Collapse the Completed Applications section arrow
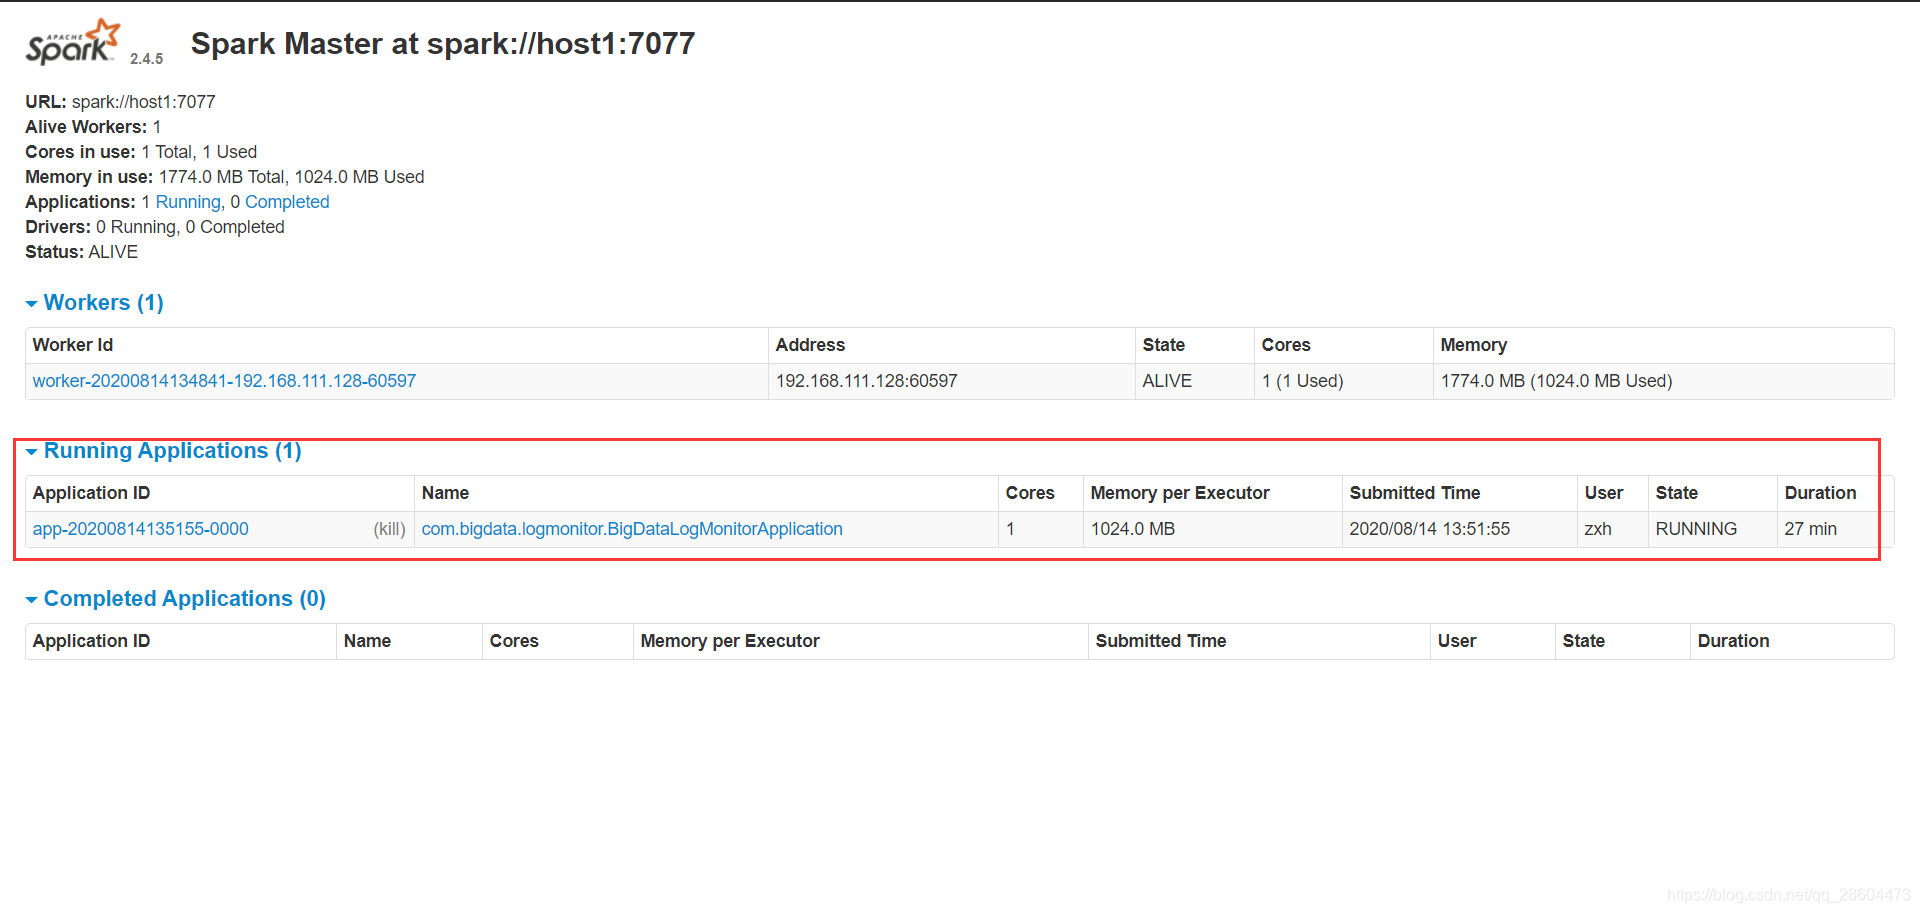 (x=32, y=600)
